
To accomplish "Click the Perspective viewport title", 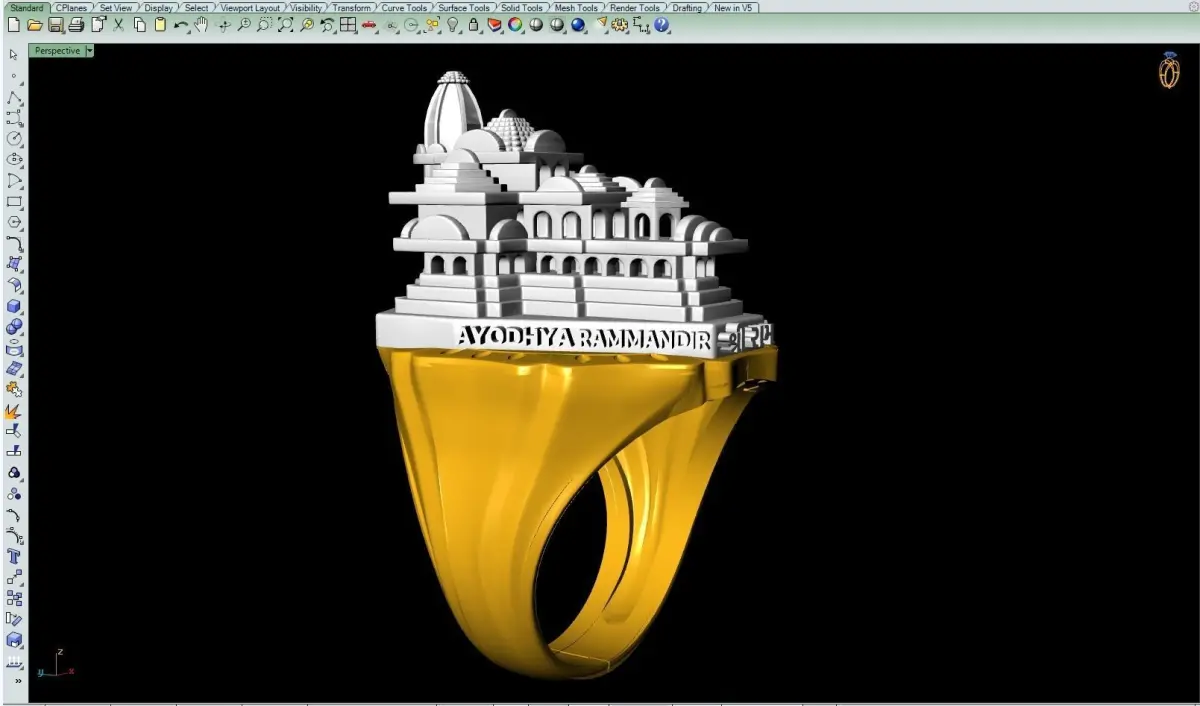I will point(57,51).
